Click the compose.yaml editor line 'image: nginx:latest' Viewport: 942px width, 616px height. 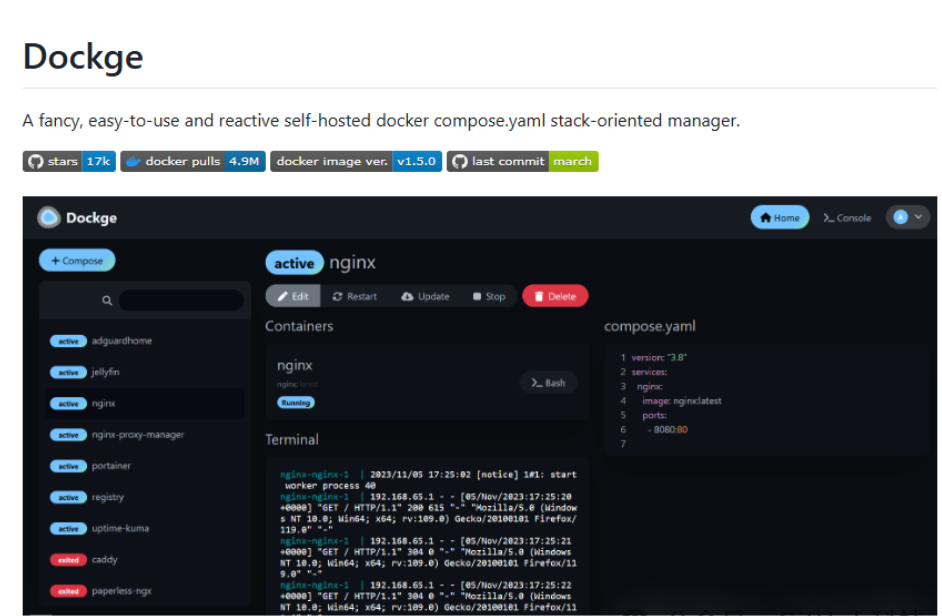click(681, 401)
